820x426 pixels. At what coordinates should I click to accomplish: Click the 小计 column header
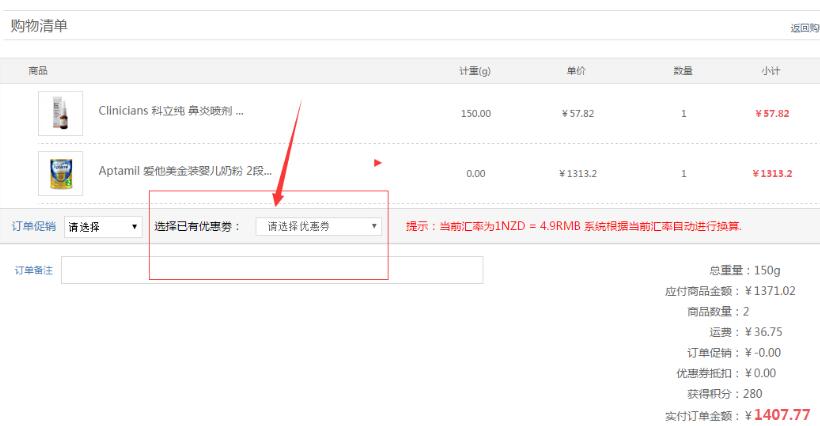point(771,71)
